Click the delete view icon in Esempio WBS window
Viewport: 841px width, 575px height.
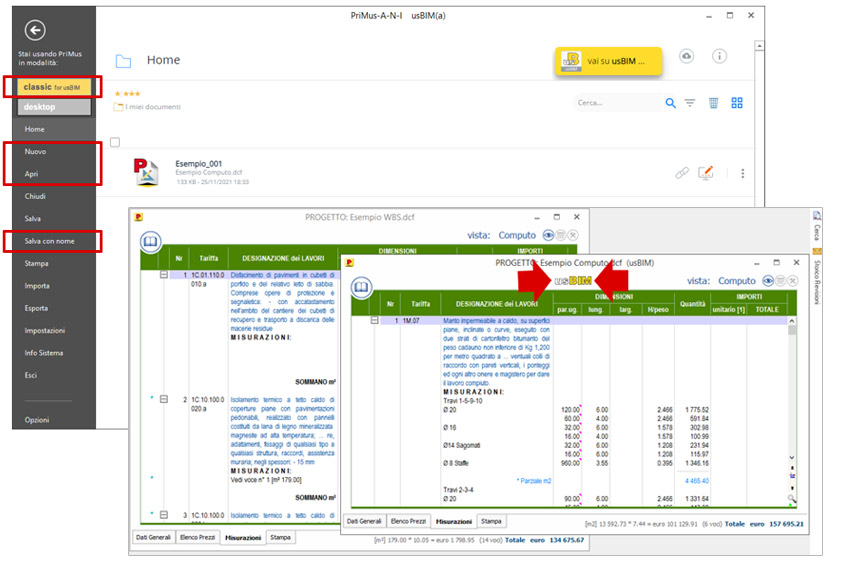pyautogui.click(x=560, y=235)
